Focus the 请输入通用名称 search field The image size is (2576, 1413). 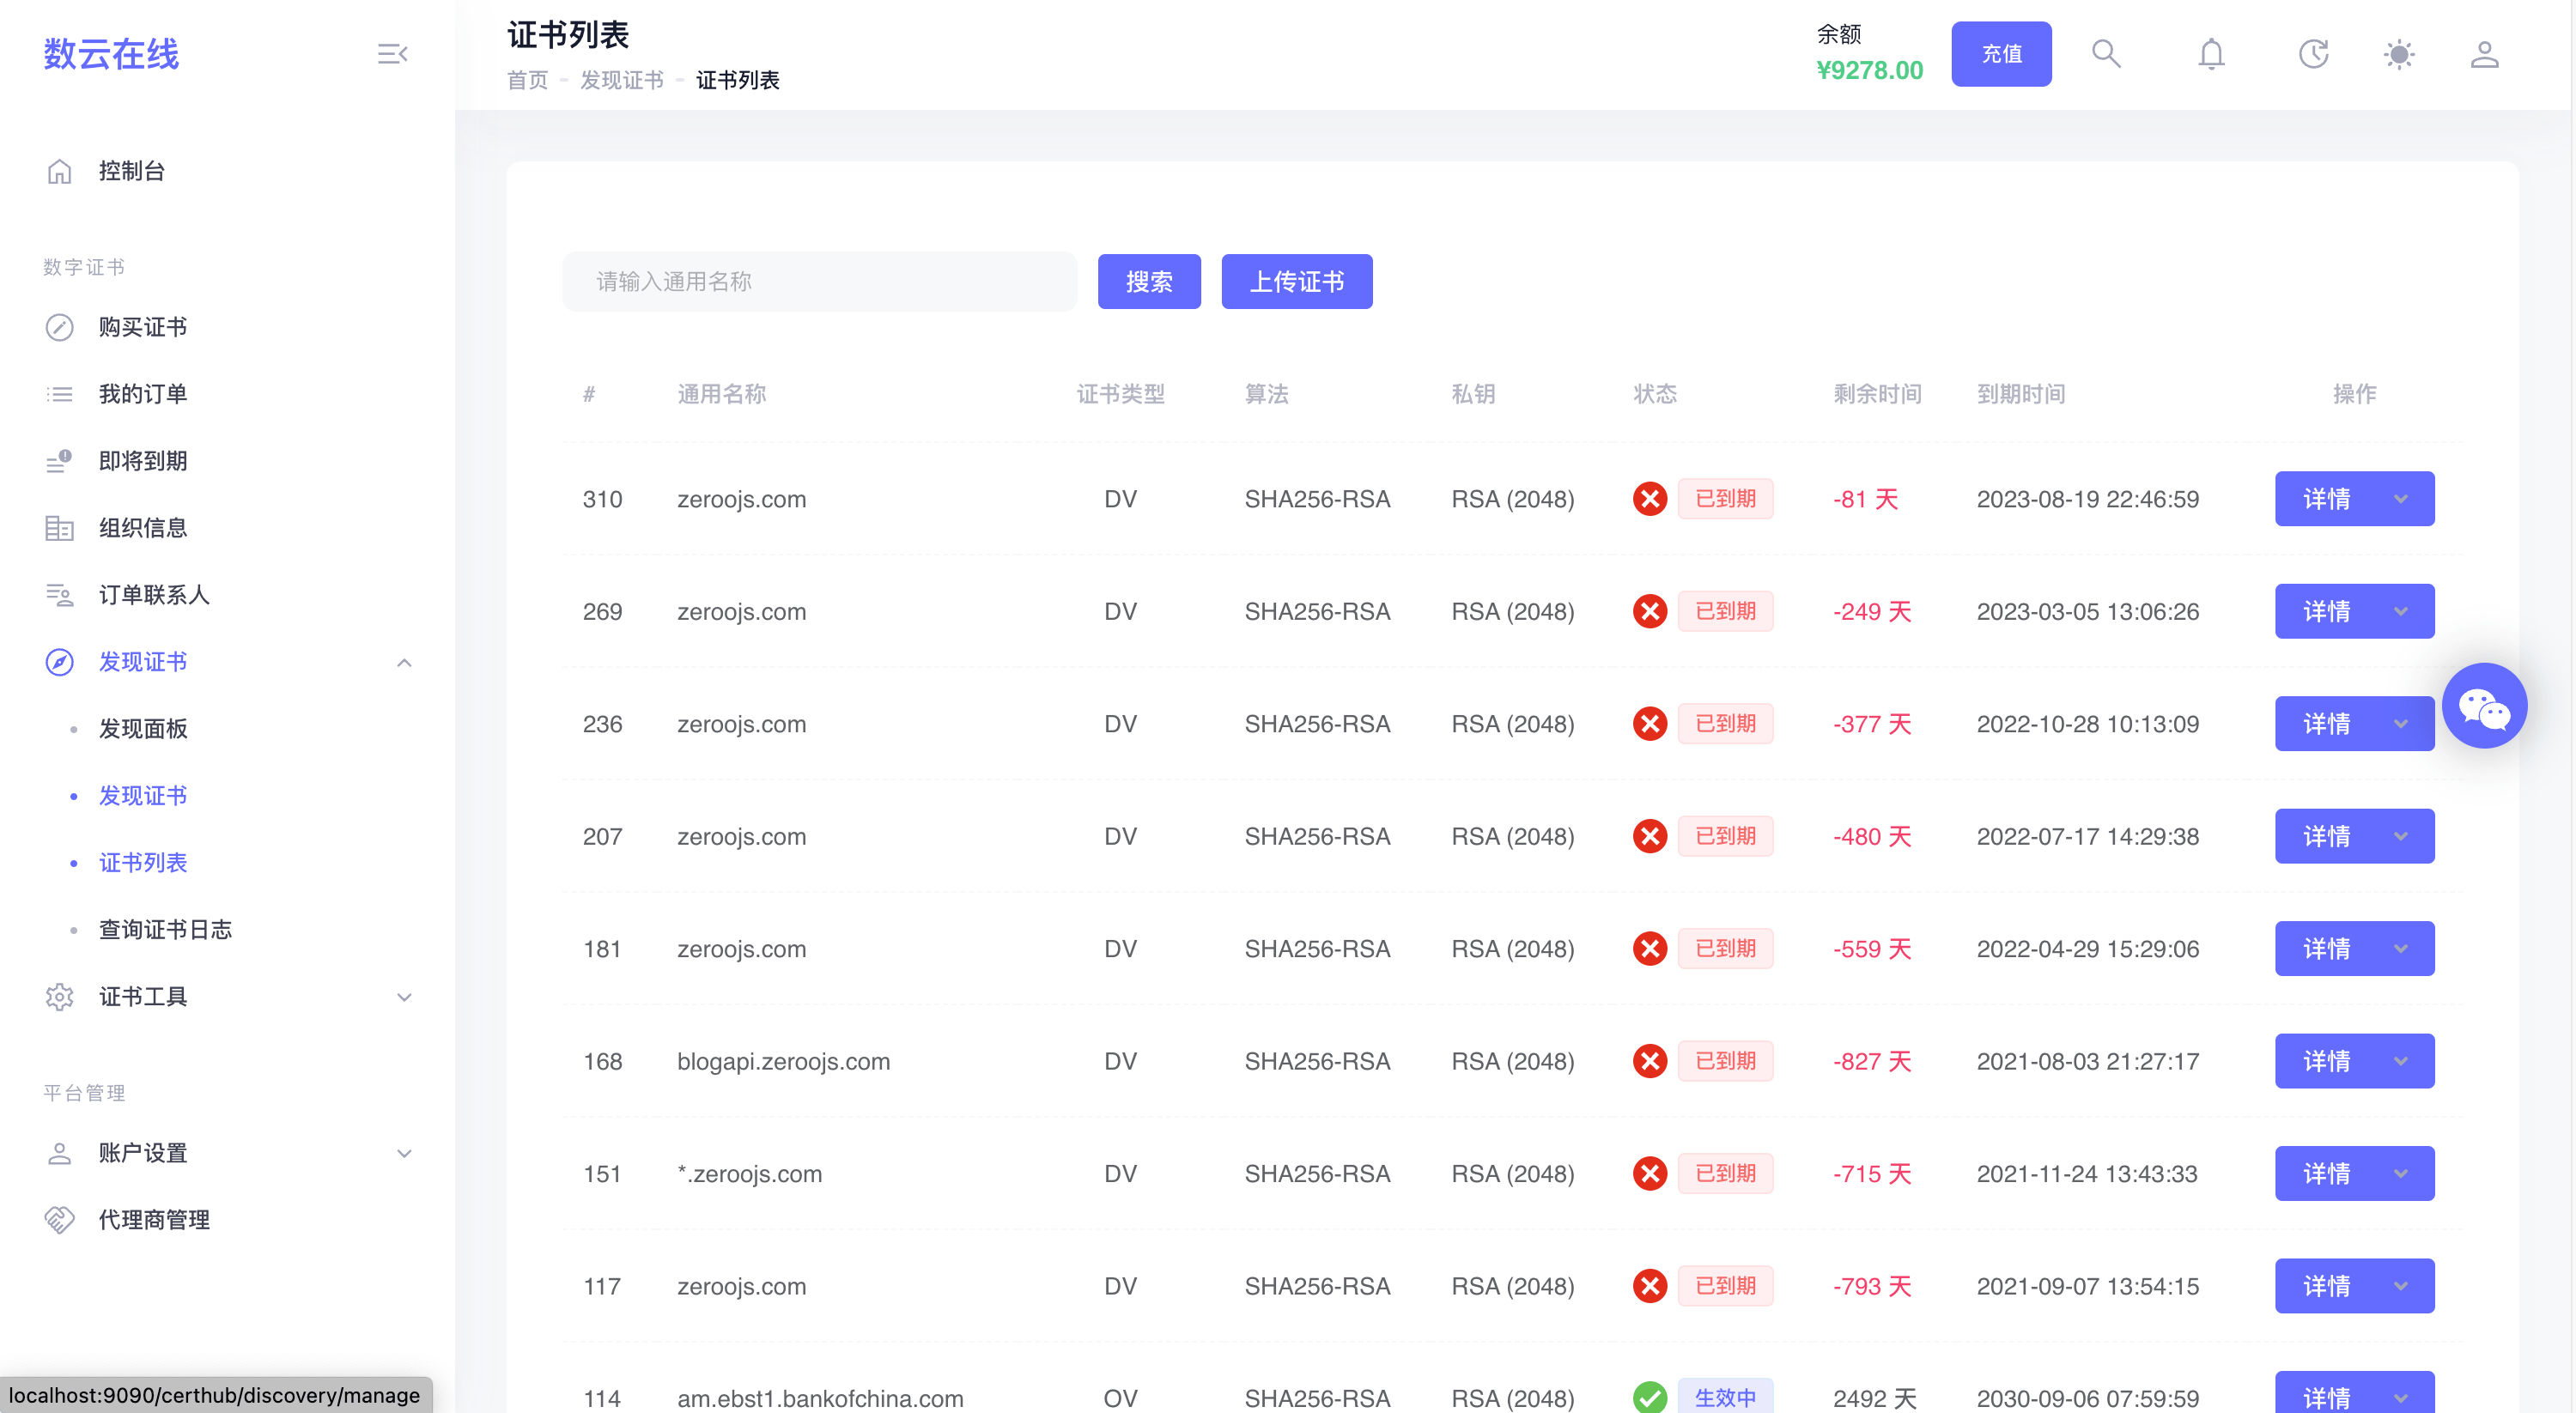(818, 282)
